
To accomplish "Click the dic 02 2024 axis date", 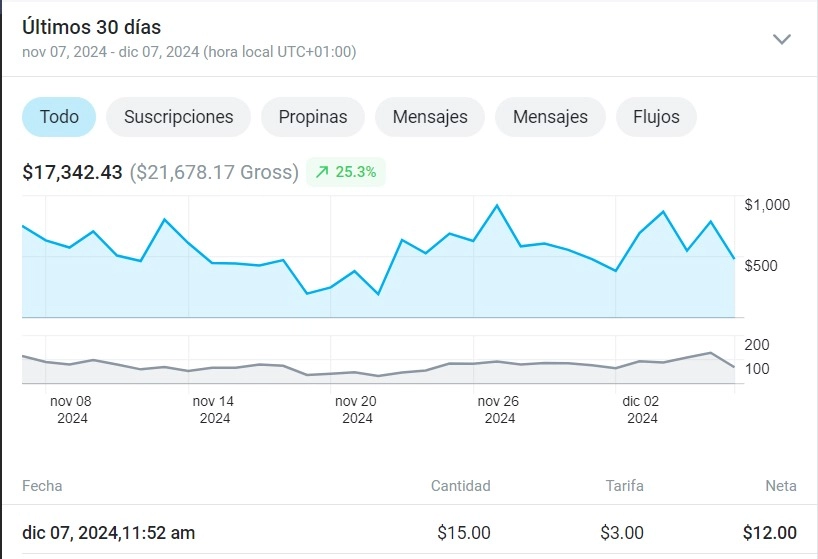I will coord(641,410).
